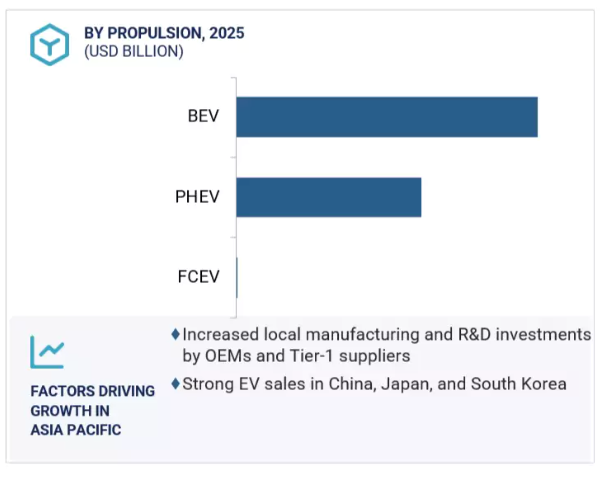Click the first diamond bullet marker
The height and width of the screenshot is (481, 607).
coord(176,334)
